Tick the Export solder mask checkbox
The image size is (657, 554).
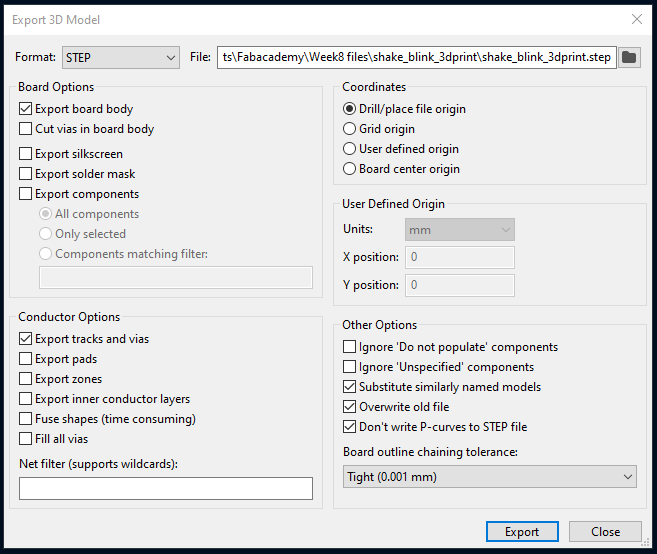(26, 174)
